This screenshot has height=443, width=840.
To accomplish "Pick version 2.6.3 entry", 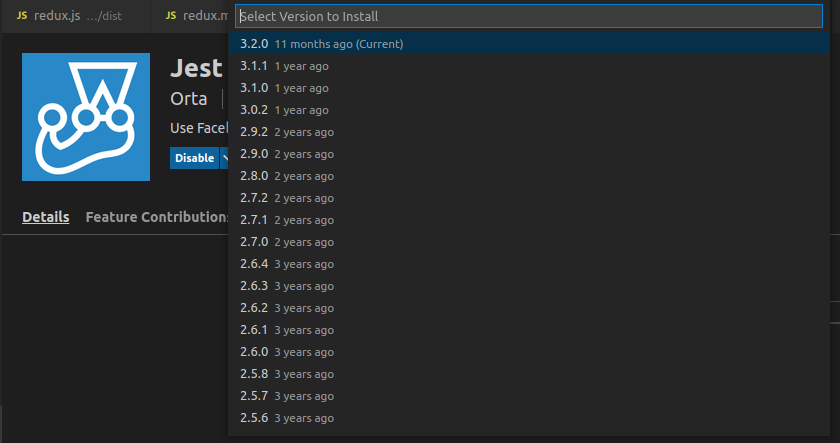I will click(529, 286).
